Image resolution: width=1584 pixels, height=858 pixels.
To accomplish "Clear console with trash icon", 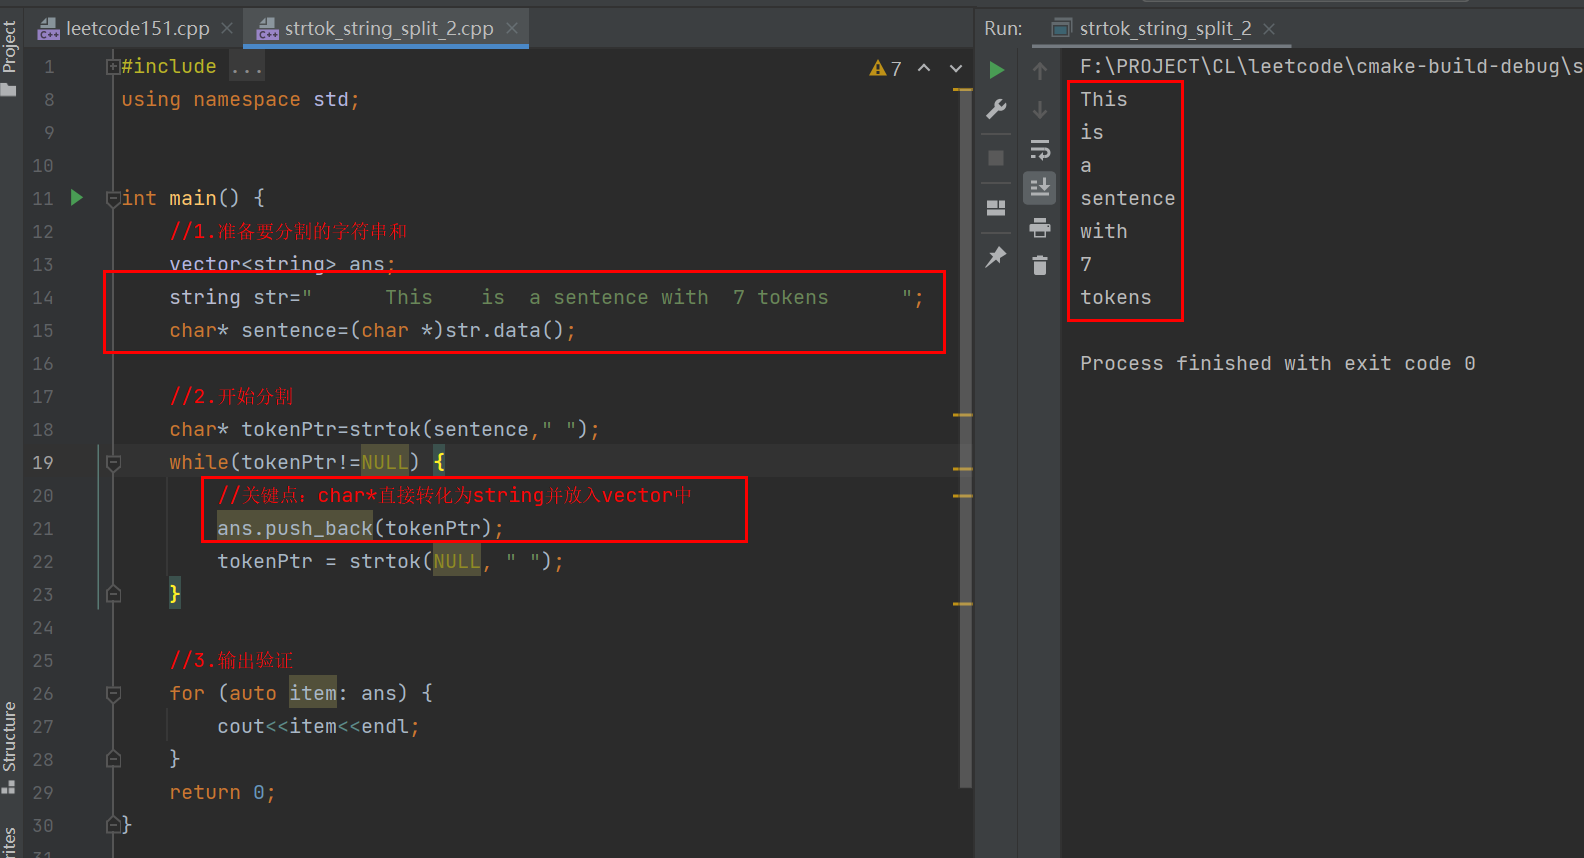I will pyautogui.click(x=1040, y=265).
